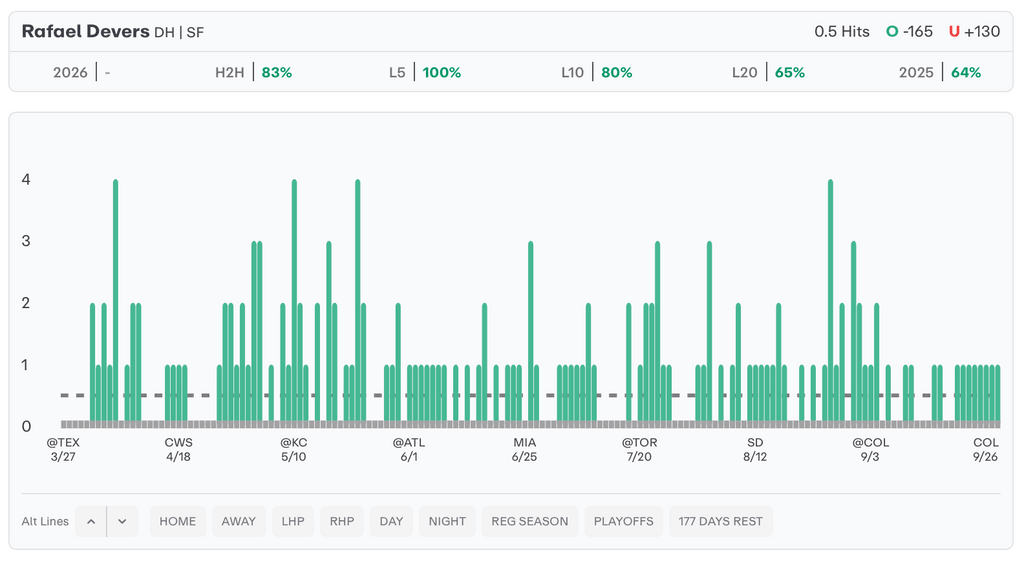The height and width of the screenshot is (562, 1024).
Task: Toggle the AWAY games filter
Action: click(x=238, y=521)
